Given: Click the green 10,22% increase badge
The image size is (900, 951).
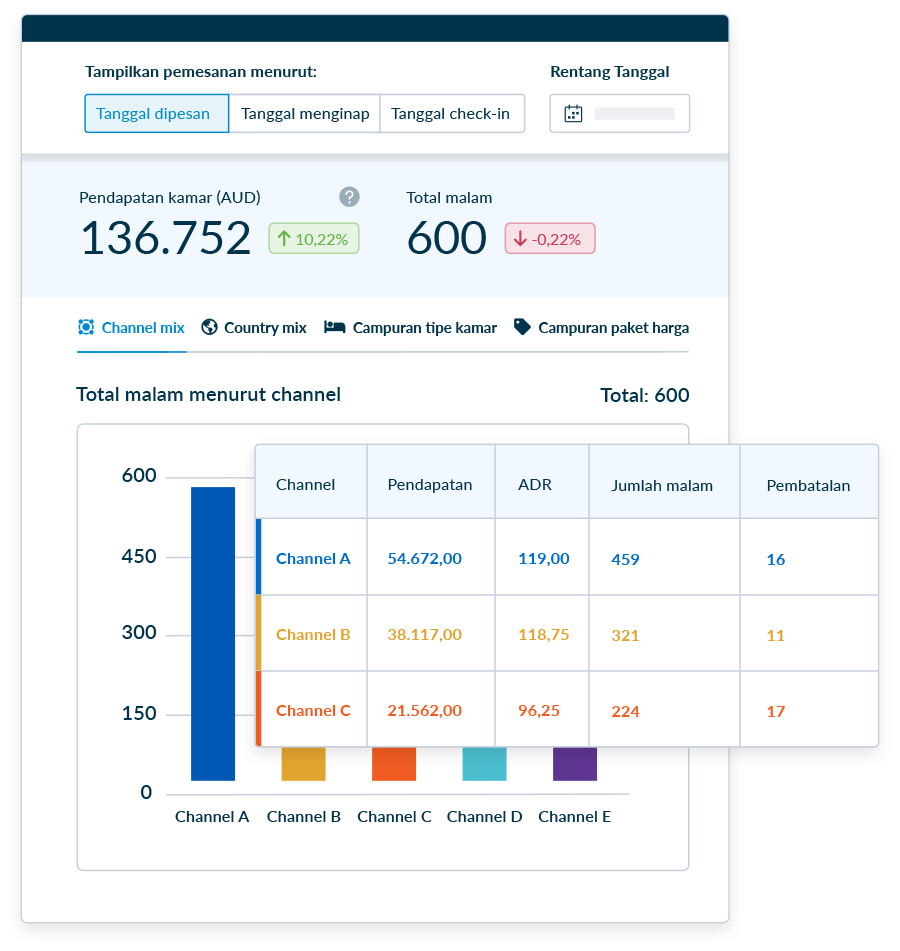Looking at the screenshot, I should (x=313, y=238).
